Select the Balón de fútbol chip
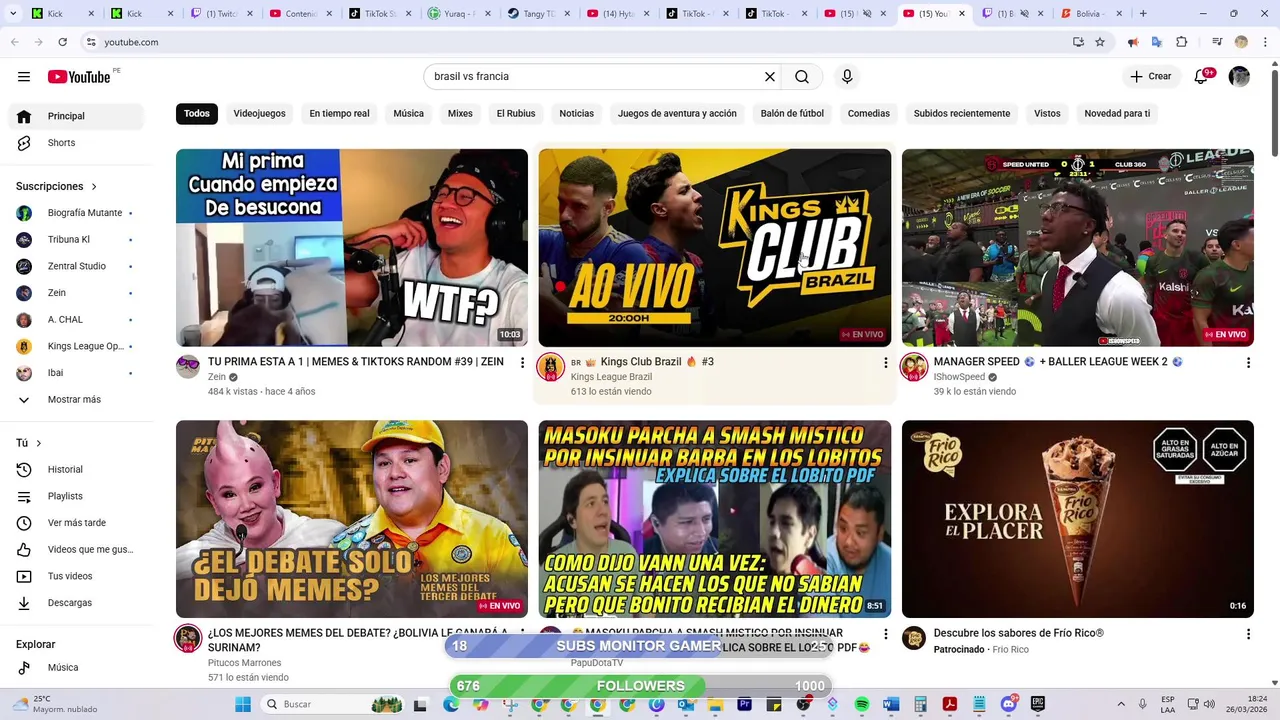The height and width of the screenshot is (720, 1280). click(x=792, y=114)
